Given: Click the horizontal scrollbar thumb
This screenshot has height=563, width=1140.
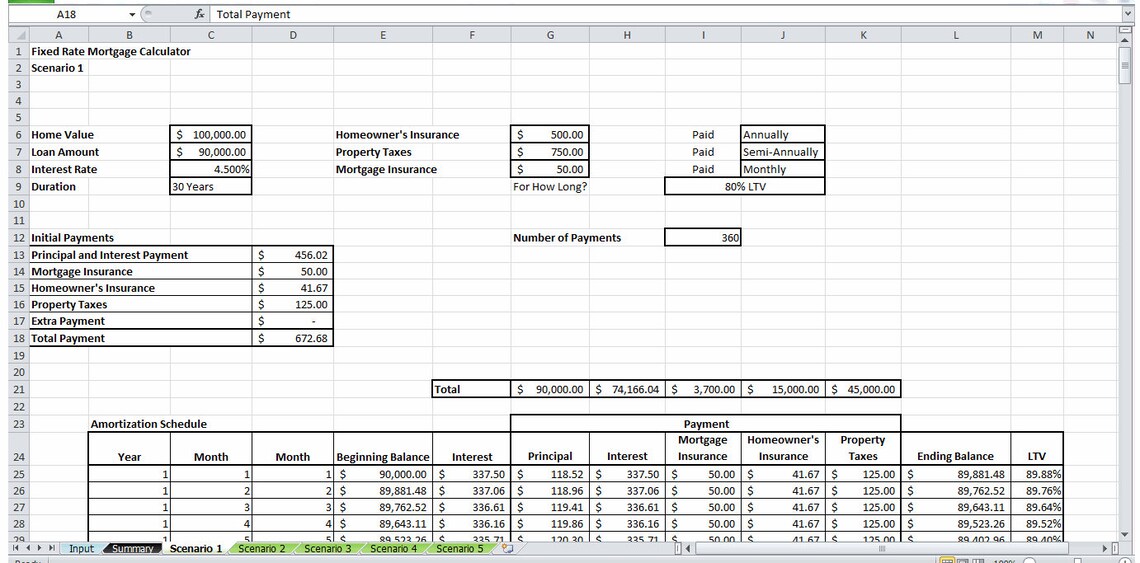Looking at the screenshot, I should (x=884, y=548).
